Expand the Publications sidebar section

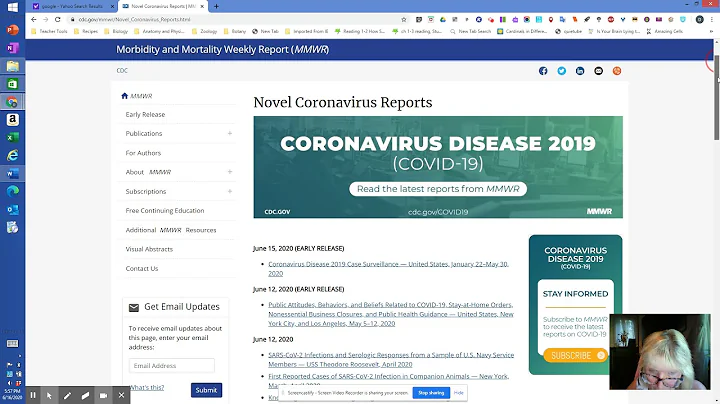[x=230, y=133]
